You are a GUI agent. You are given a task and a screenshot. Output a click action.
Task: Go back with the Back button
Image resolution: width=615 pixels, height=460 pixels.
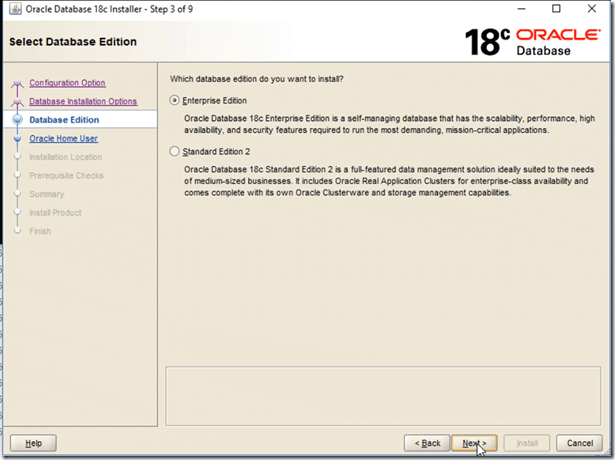pos(426,442)
